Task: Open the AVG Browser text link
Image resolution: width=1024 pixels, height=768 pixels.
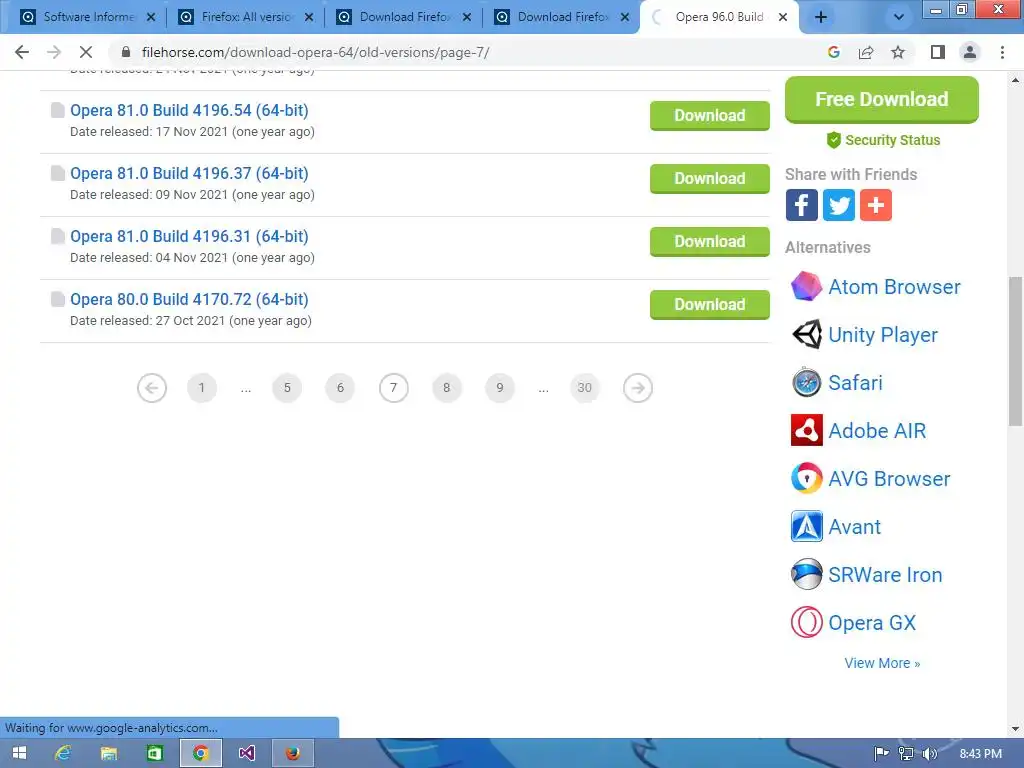Action: click(x=889, y=479)
